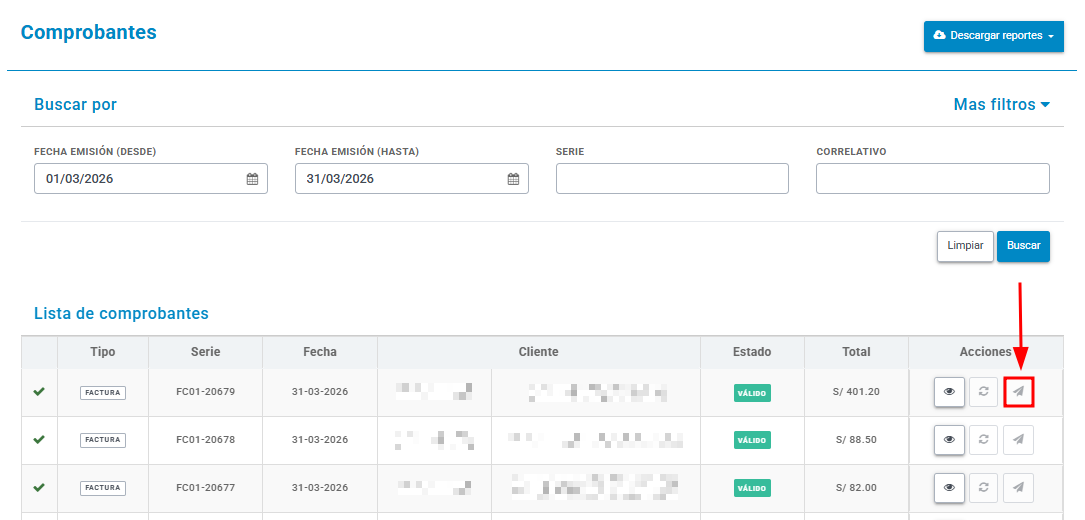Click the Limpiar button
Image resolution: width=1085 pixels, height=520 pixels.
pos(965,246)
